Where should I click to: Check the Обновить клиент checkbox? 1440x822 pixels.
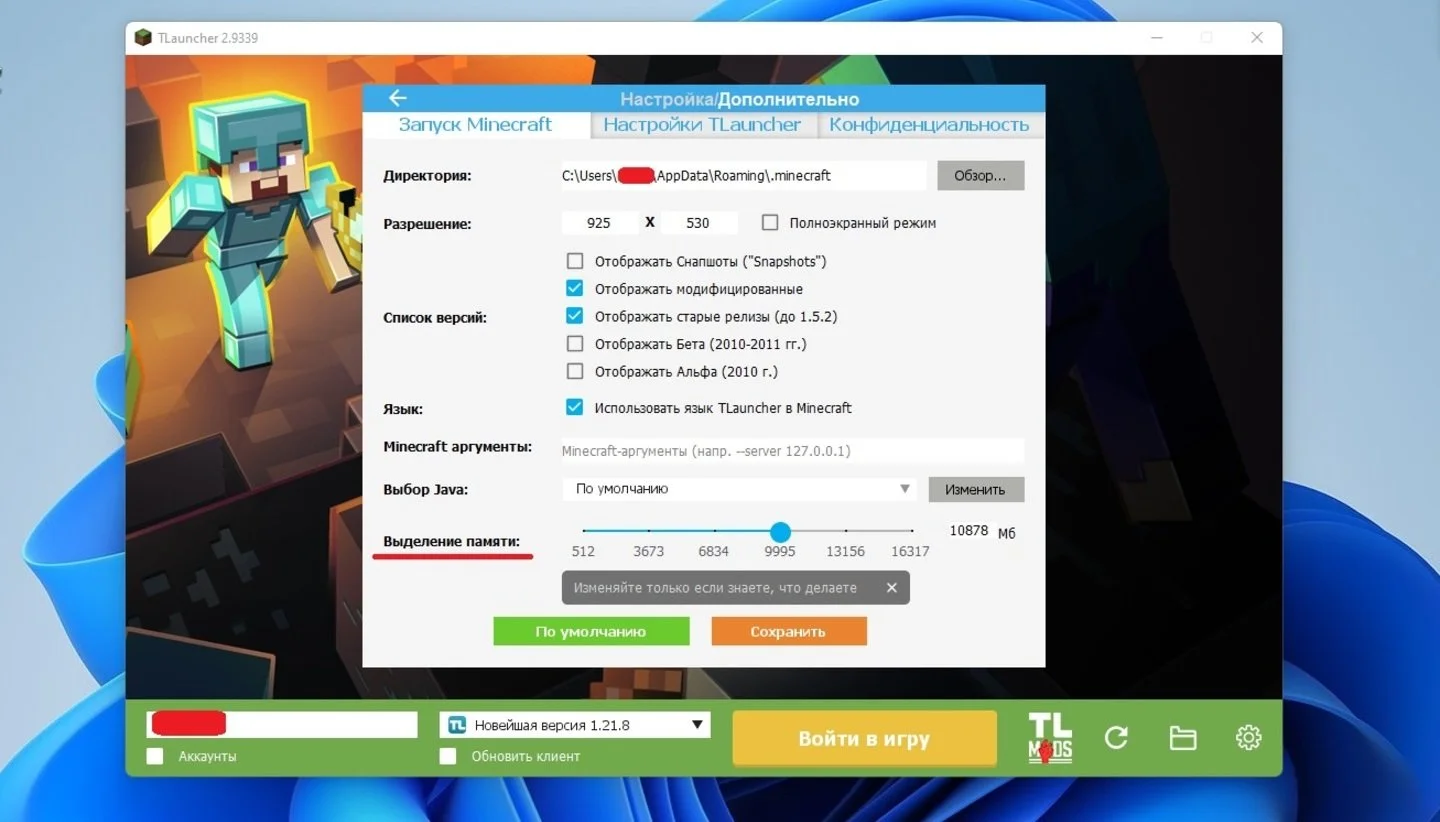point(448,756)
